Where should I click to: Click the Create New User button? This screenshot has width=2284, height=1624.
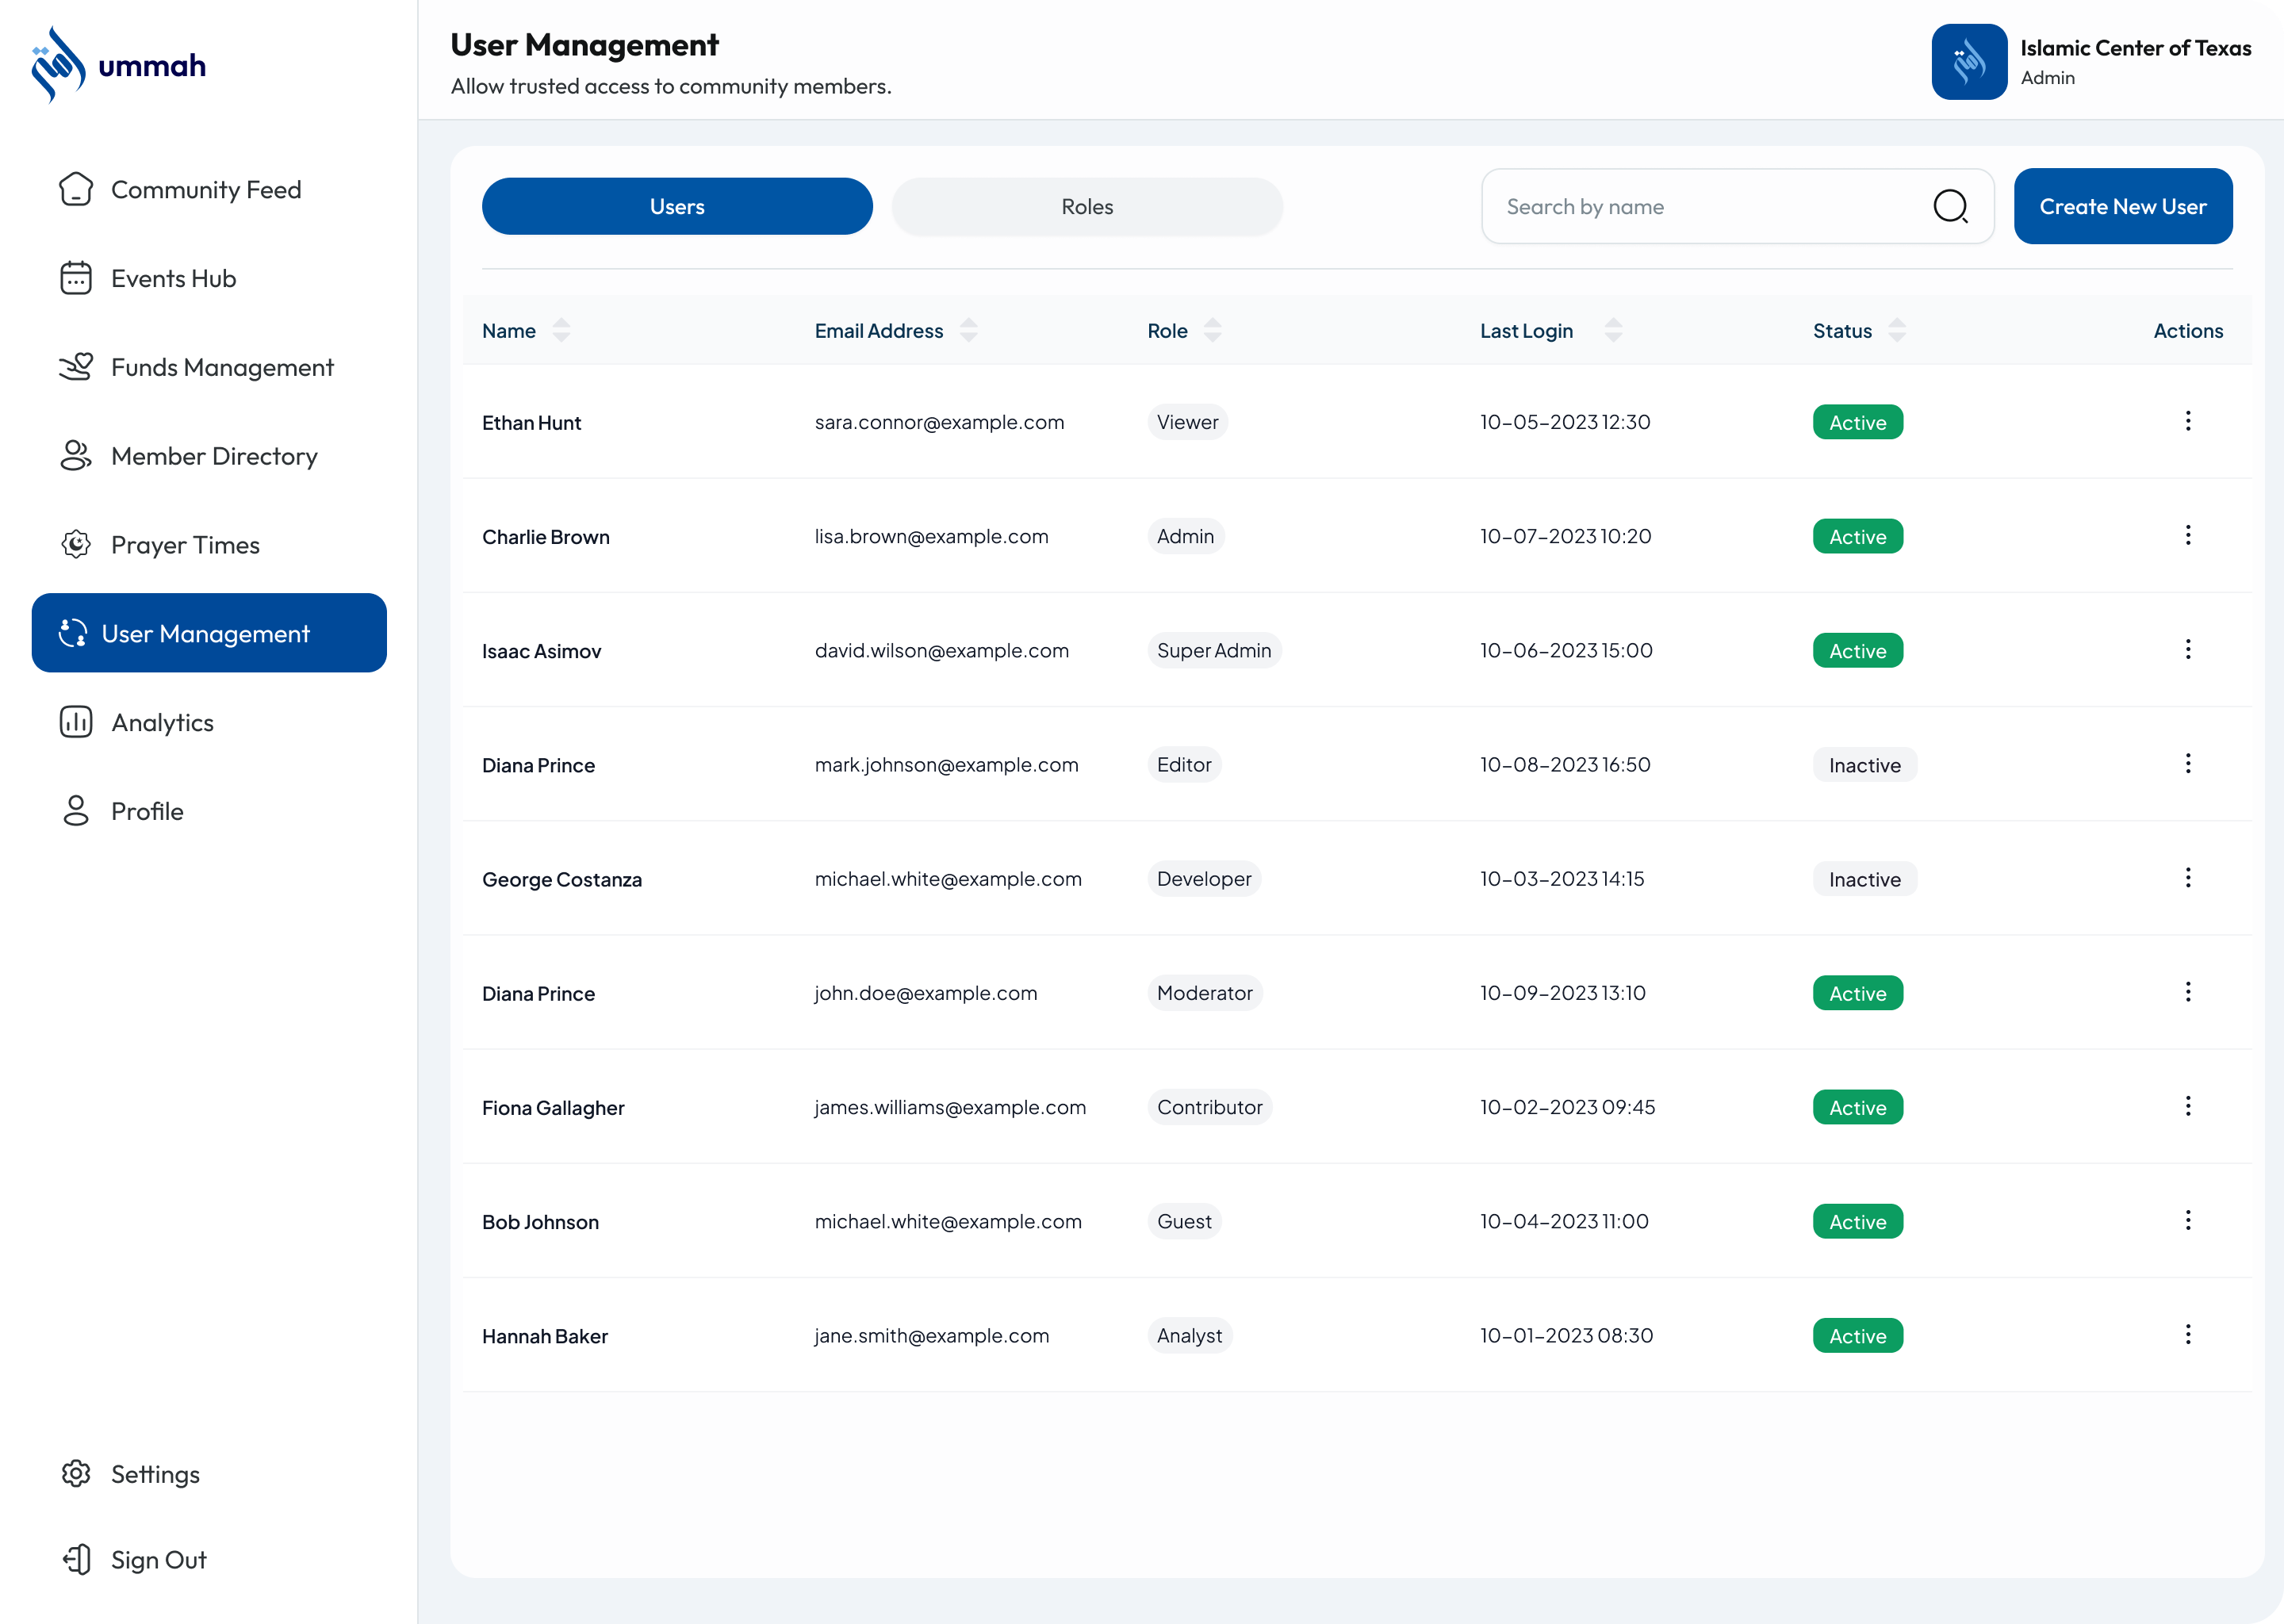[2123, 207]
